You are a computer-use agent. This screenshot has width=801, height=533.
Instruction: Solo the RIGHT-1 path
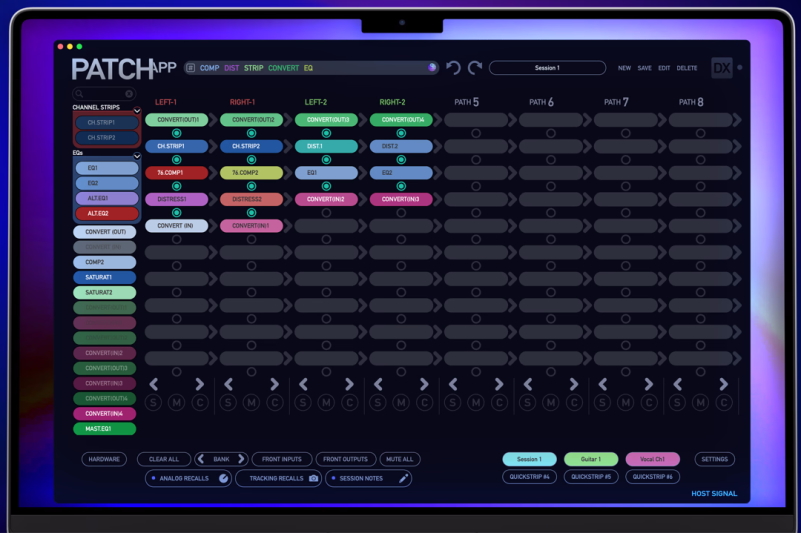coord(228,403)
